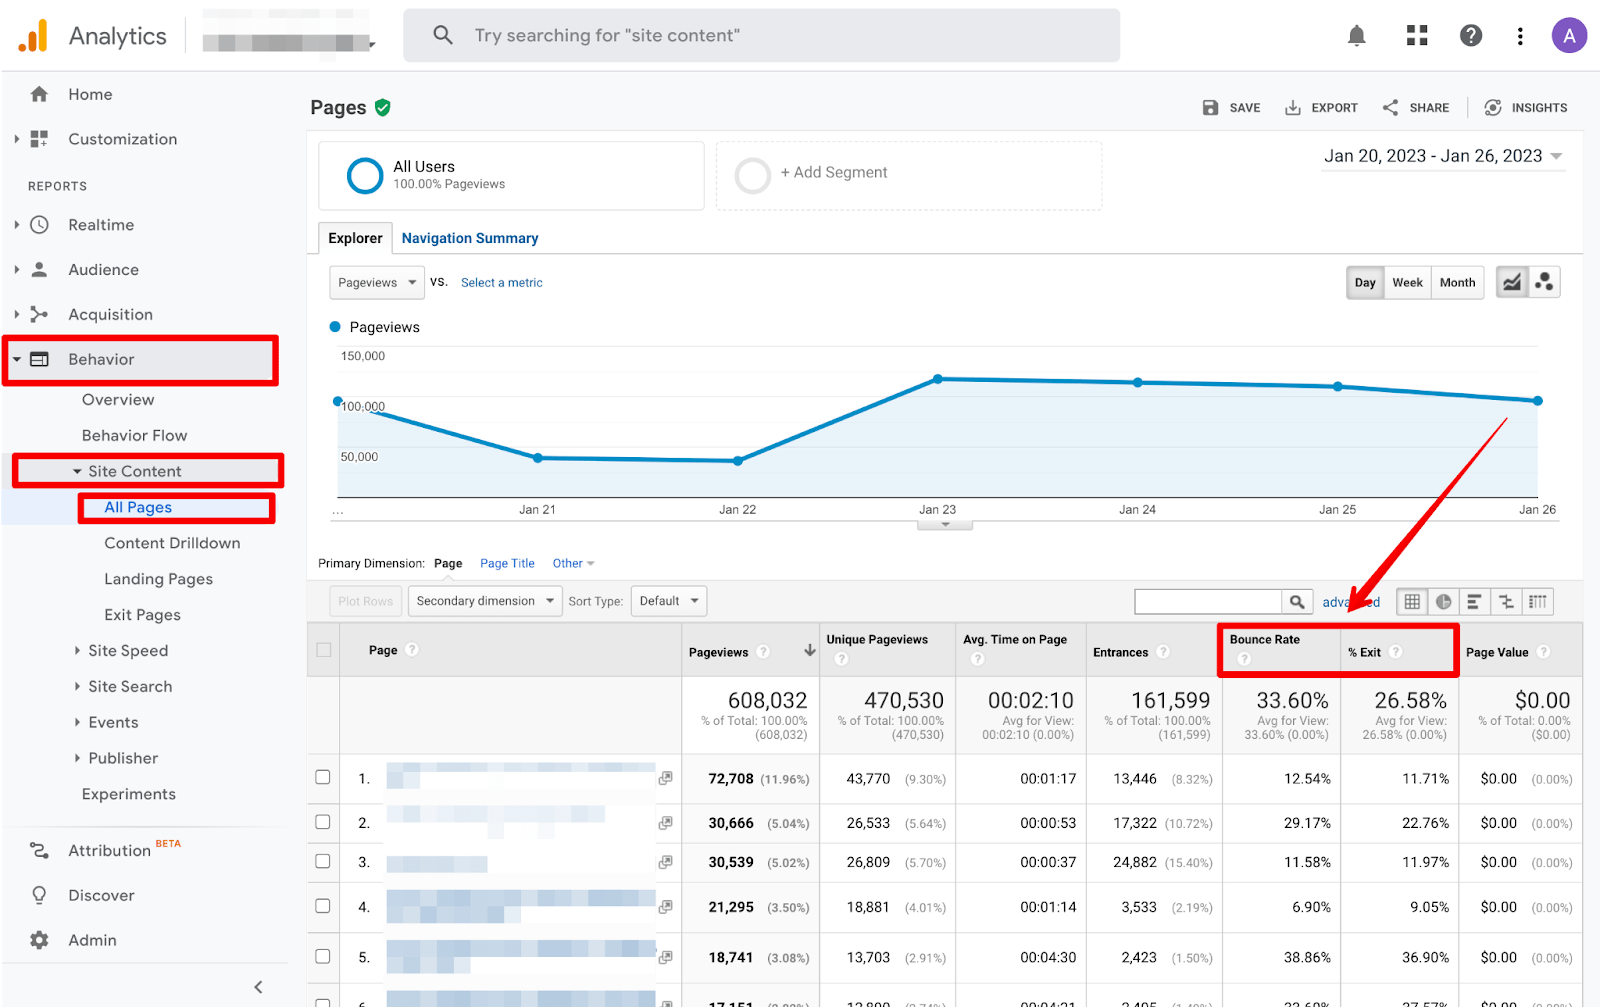This screenshot has width=1600, height=1007.
Task: Select the Explorer tab
Action: pyautogui.click(x=354, y=238)
